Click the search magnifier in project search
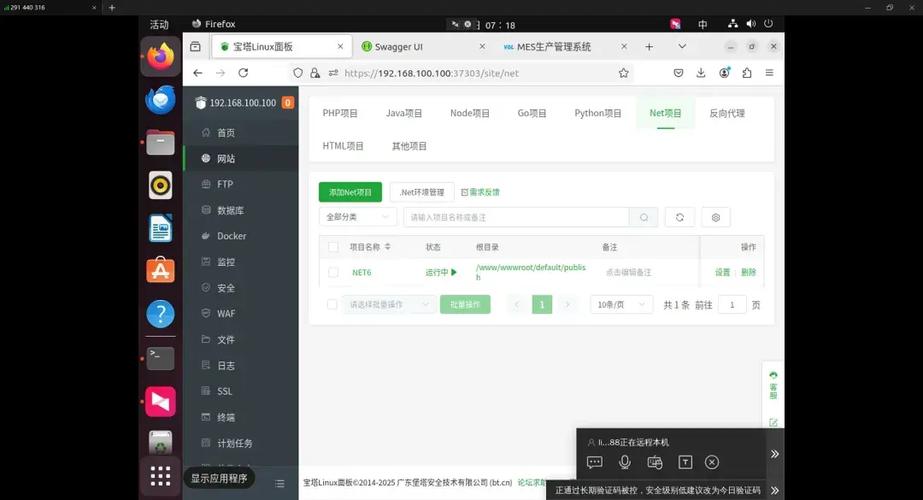 coord(644,217)
